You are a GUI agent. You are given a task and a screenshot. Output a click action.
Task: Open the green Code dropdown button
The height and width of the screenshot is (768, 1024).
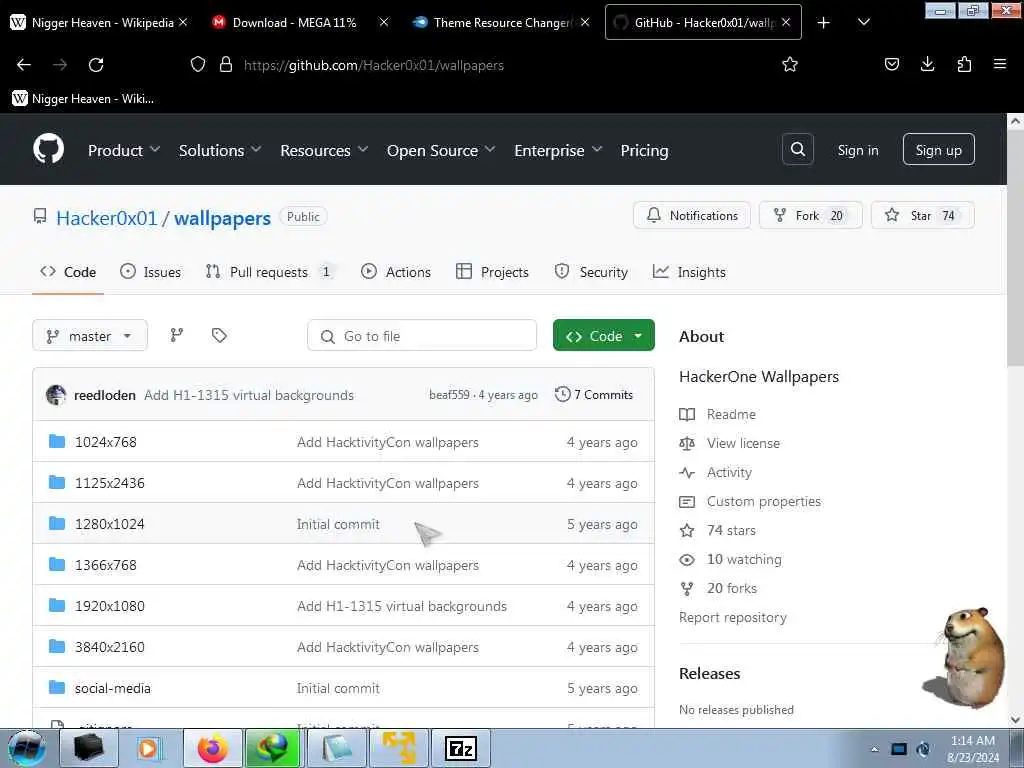603,336
